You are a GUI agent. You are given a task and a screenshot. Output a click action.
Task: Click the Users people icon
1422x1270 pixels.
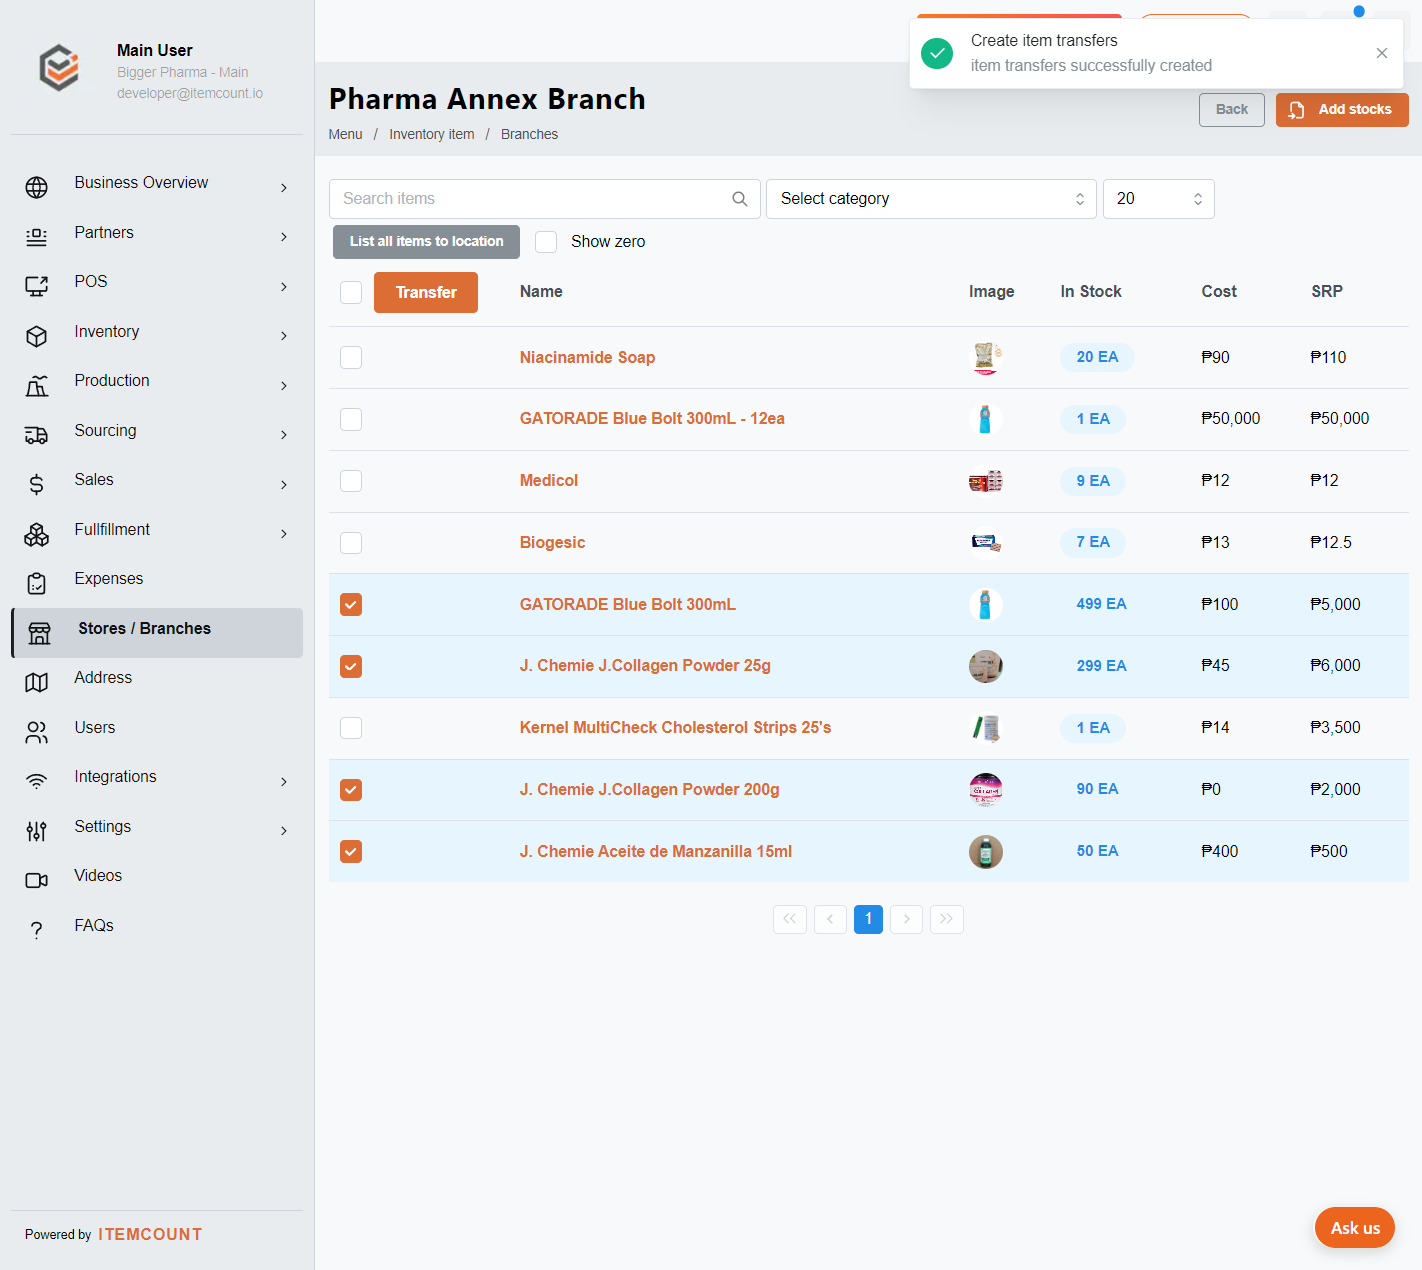click(x=37, y=732)
